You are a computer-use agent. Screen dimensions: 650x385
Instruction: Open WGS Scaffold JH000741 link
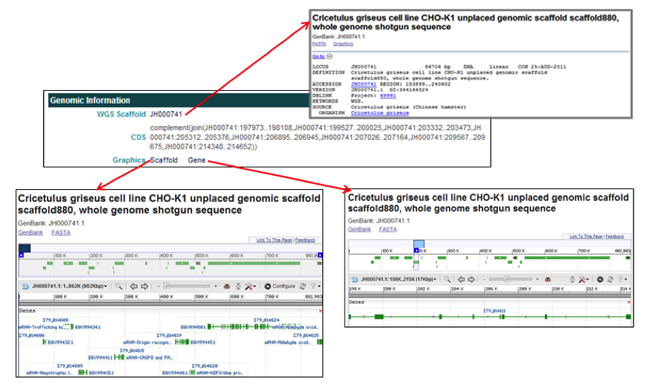click(166, 114)
